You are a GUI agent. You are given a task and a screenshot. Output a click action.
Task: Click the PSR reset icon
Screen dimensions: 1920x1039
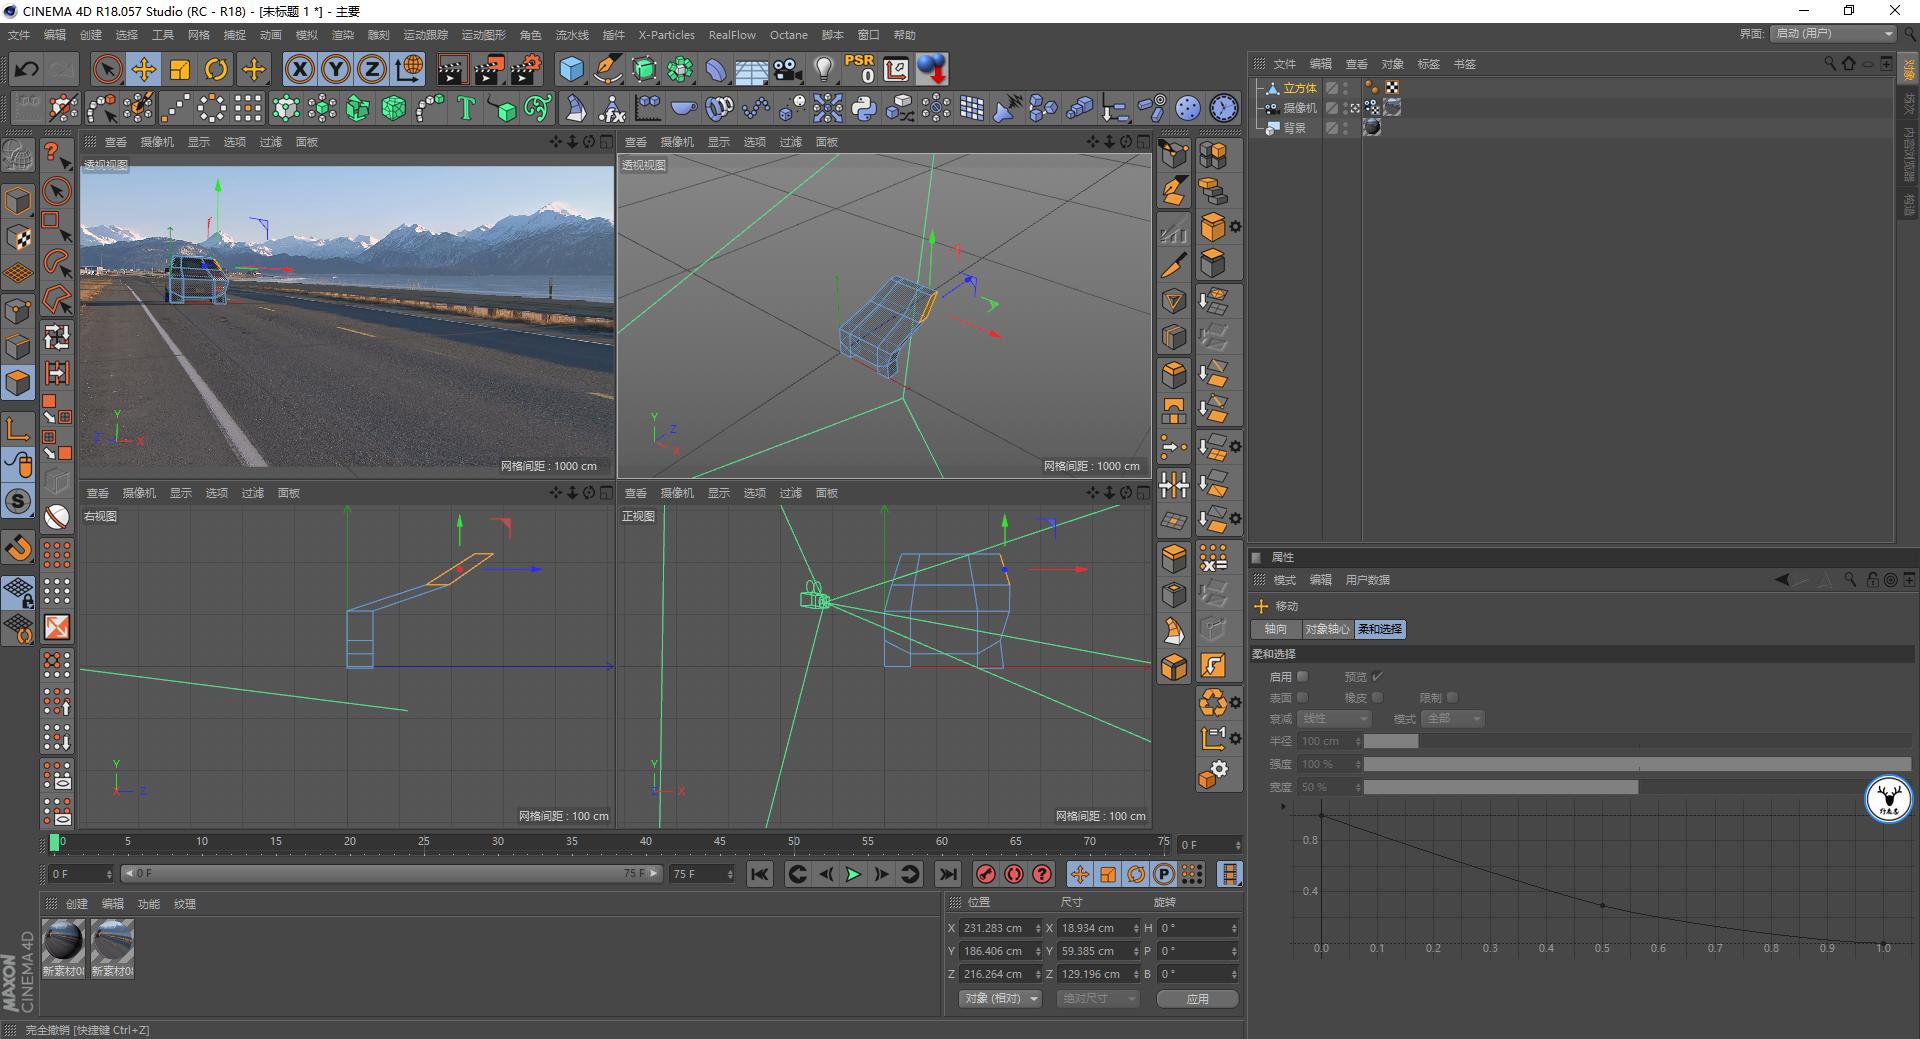859,69
